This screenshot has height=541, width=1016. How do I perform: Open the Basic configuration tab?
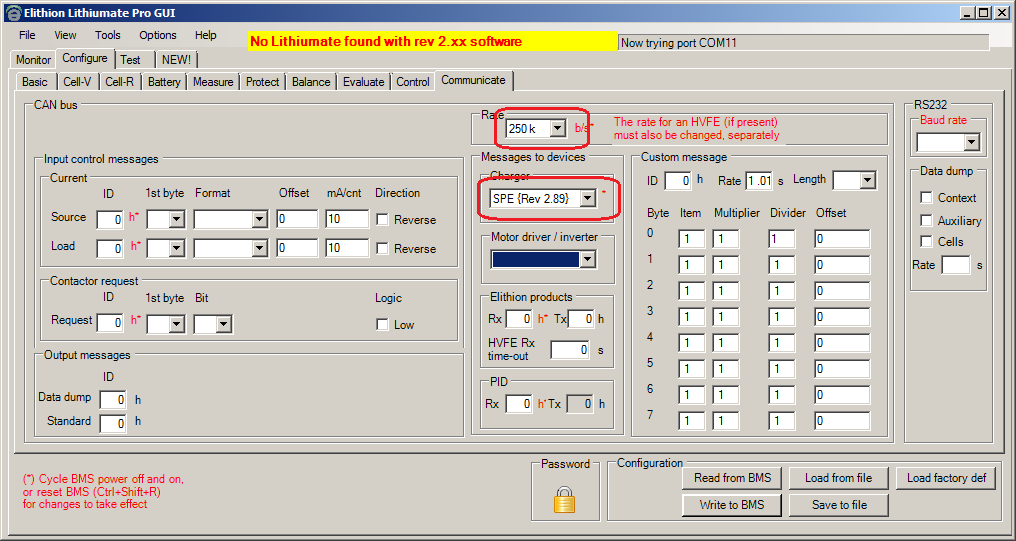[35, 82]
